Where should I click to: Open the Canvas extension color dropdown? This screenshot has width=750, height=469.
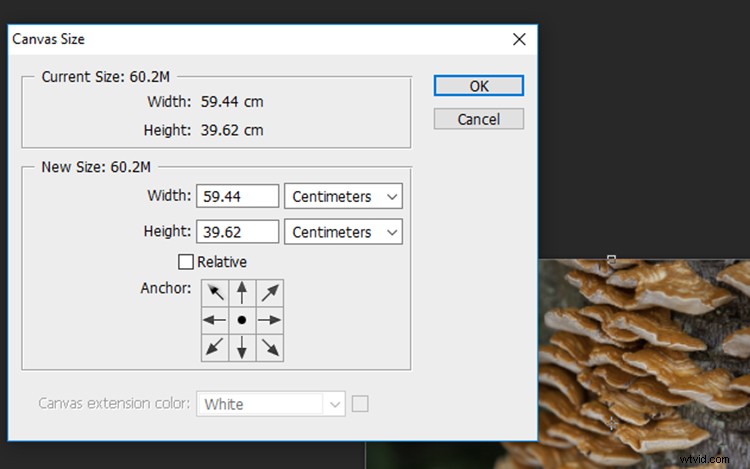(x=272, y=404)
